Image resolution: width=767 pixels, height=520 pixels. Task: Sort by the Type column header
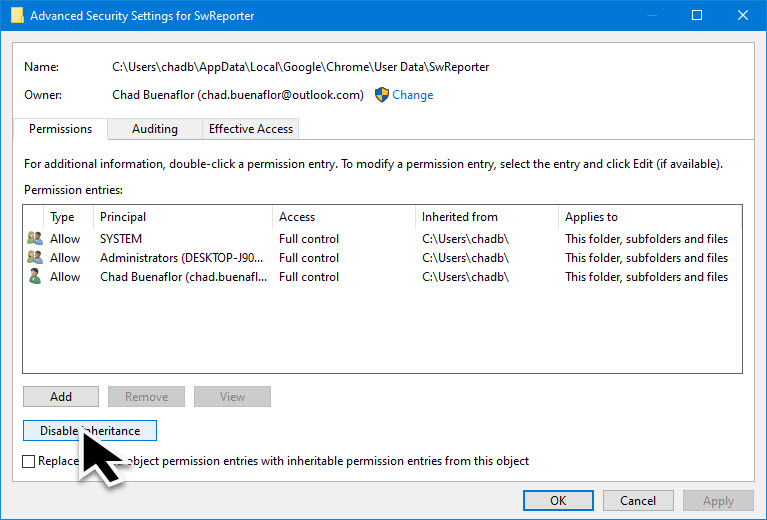[68, 217]
